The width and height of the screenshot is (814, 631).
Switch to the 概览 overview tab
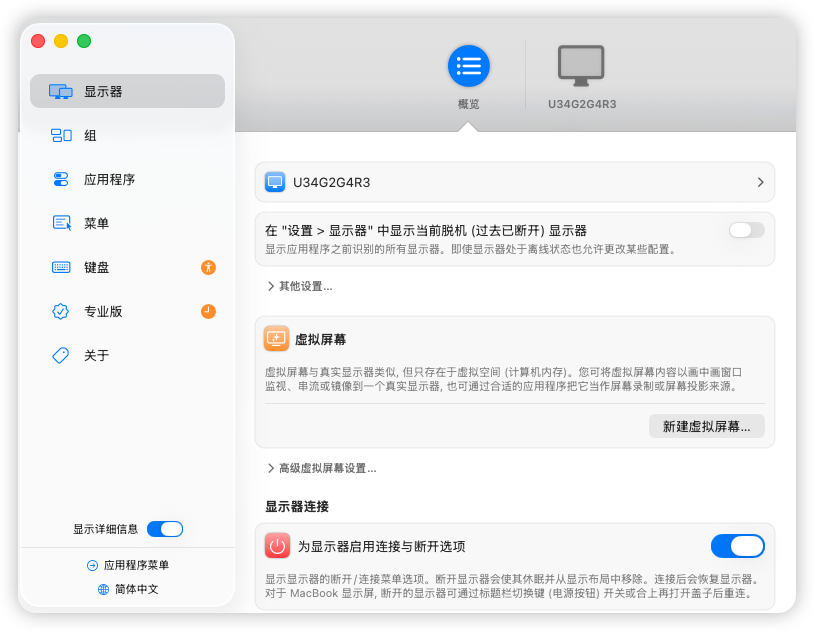(x=468, y=77)
